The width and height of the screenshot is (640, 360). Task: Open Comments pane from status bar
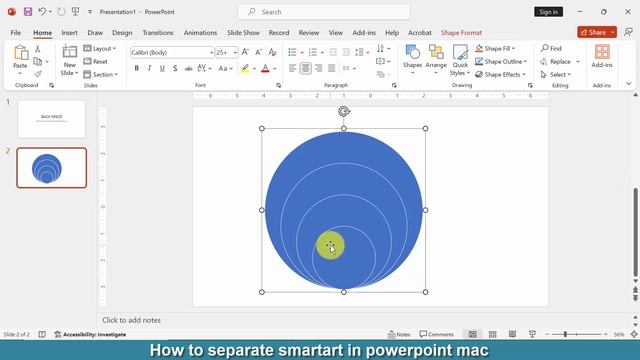click(x=436, y=334)
